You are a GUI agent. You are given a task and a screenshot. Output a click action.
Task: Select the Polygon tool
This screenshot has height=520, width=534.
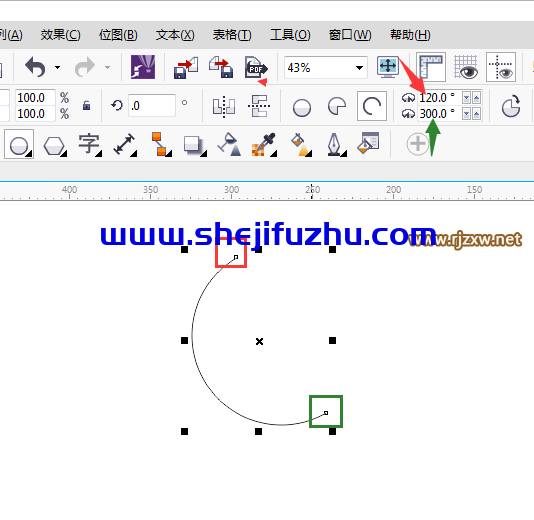click(54, 146)
